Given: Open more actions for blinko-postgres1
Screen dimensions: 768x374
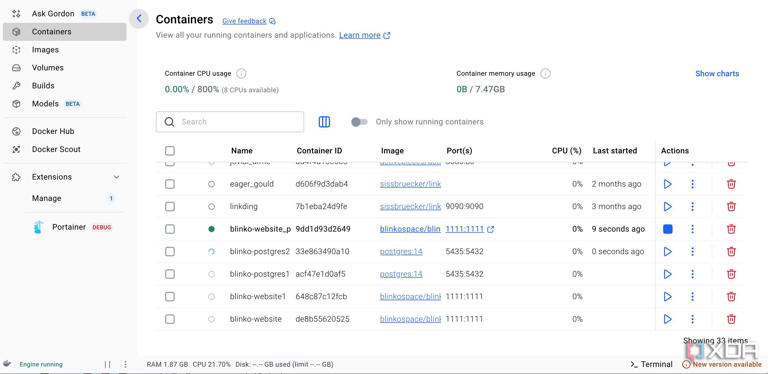Looking at the screenshot, I should [692, 274].
